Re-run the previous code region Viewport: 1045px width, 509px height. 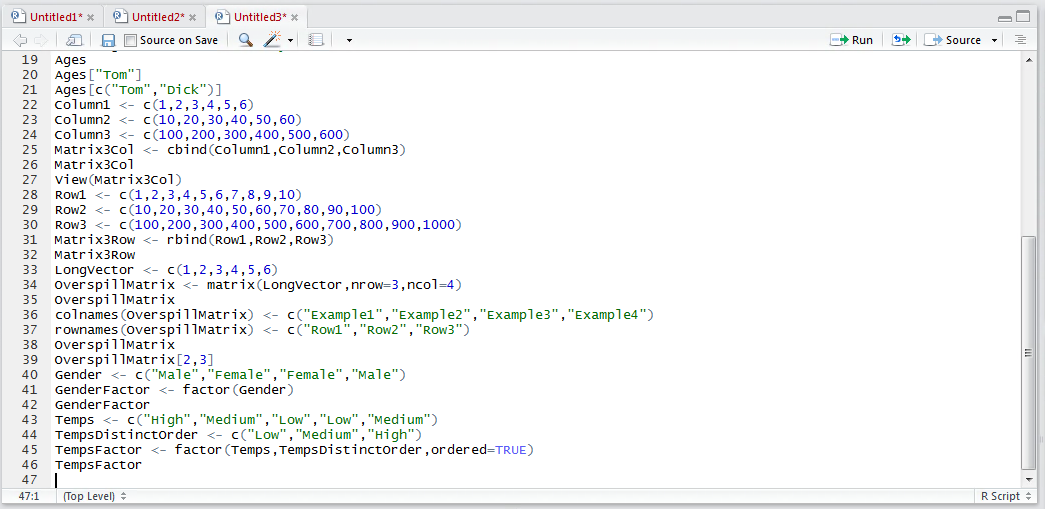coord(901,40)
